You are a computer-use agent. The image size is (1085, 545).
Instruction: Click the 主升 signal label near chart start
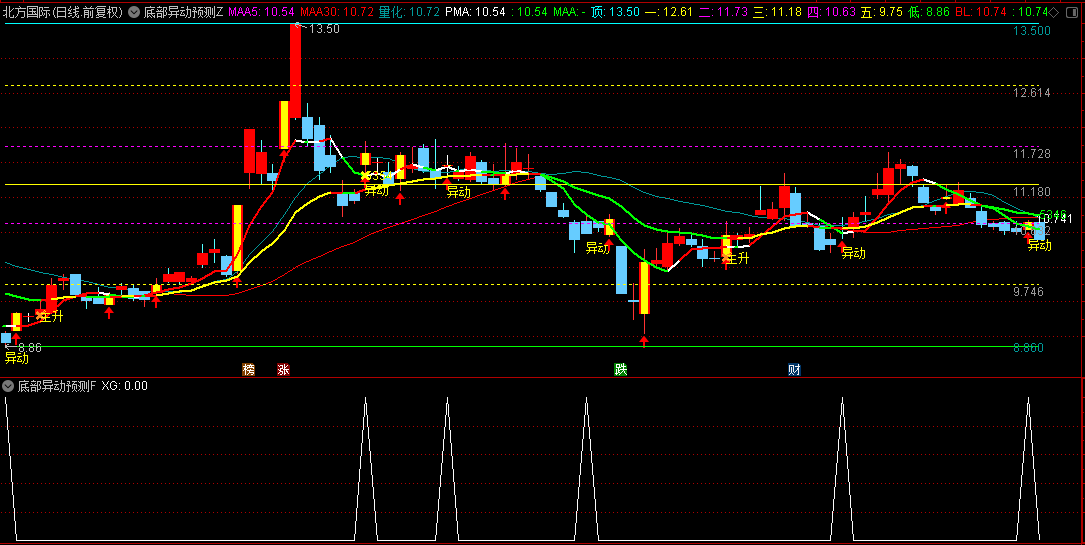click(51, 317)
